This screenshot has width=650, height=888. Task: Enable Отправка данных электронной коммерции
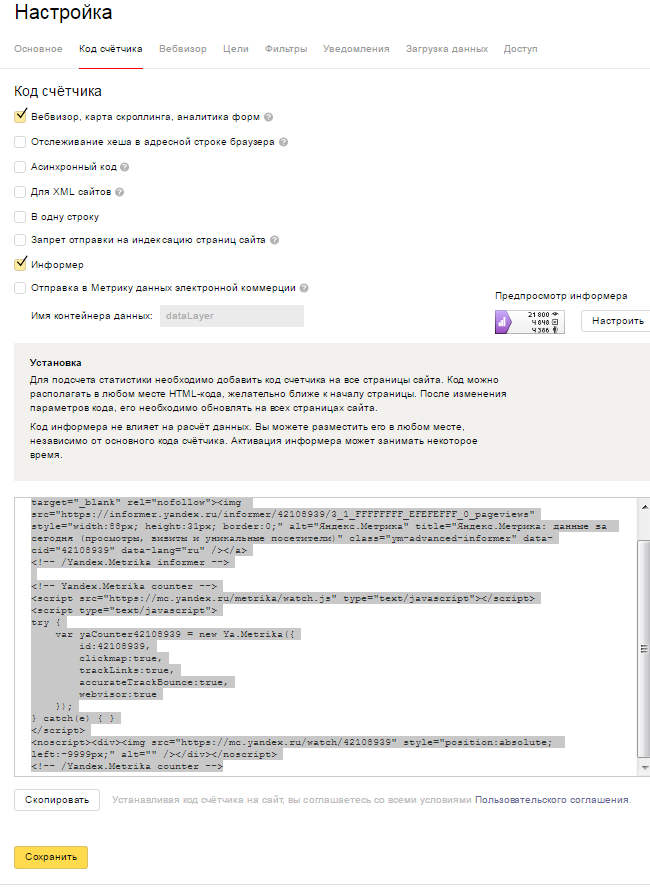[x=20, y=288]
